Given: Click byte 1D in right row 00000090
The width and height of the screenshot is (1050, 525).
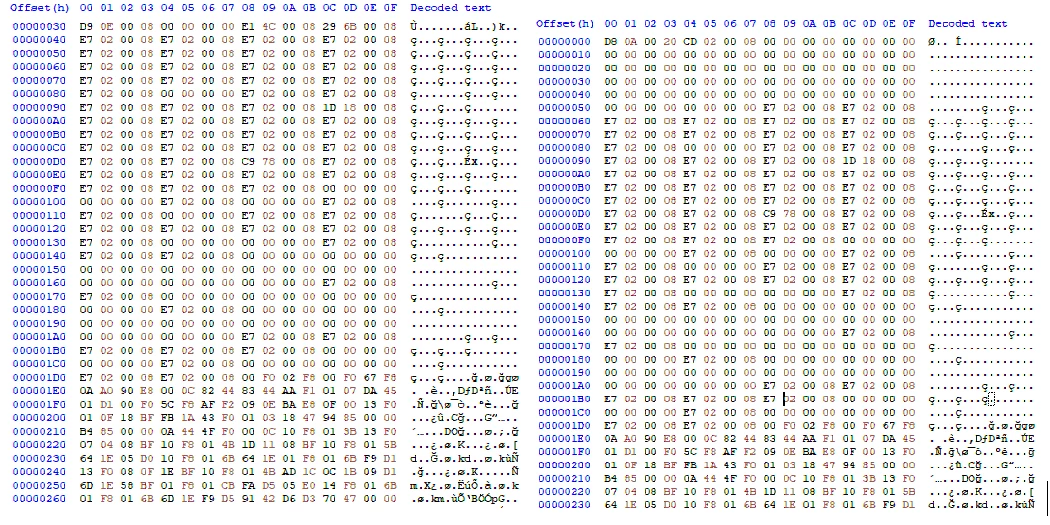Looking at the screenshot, I should point(848,161).
